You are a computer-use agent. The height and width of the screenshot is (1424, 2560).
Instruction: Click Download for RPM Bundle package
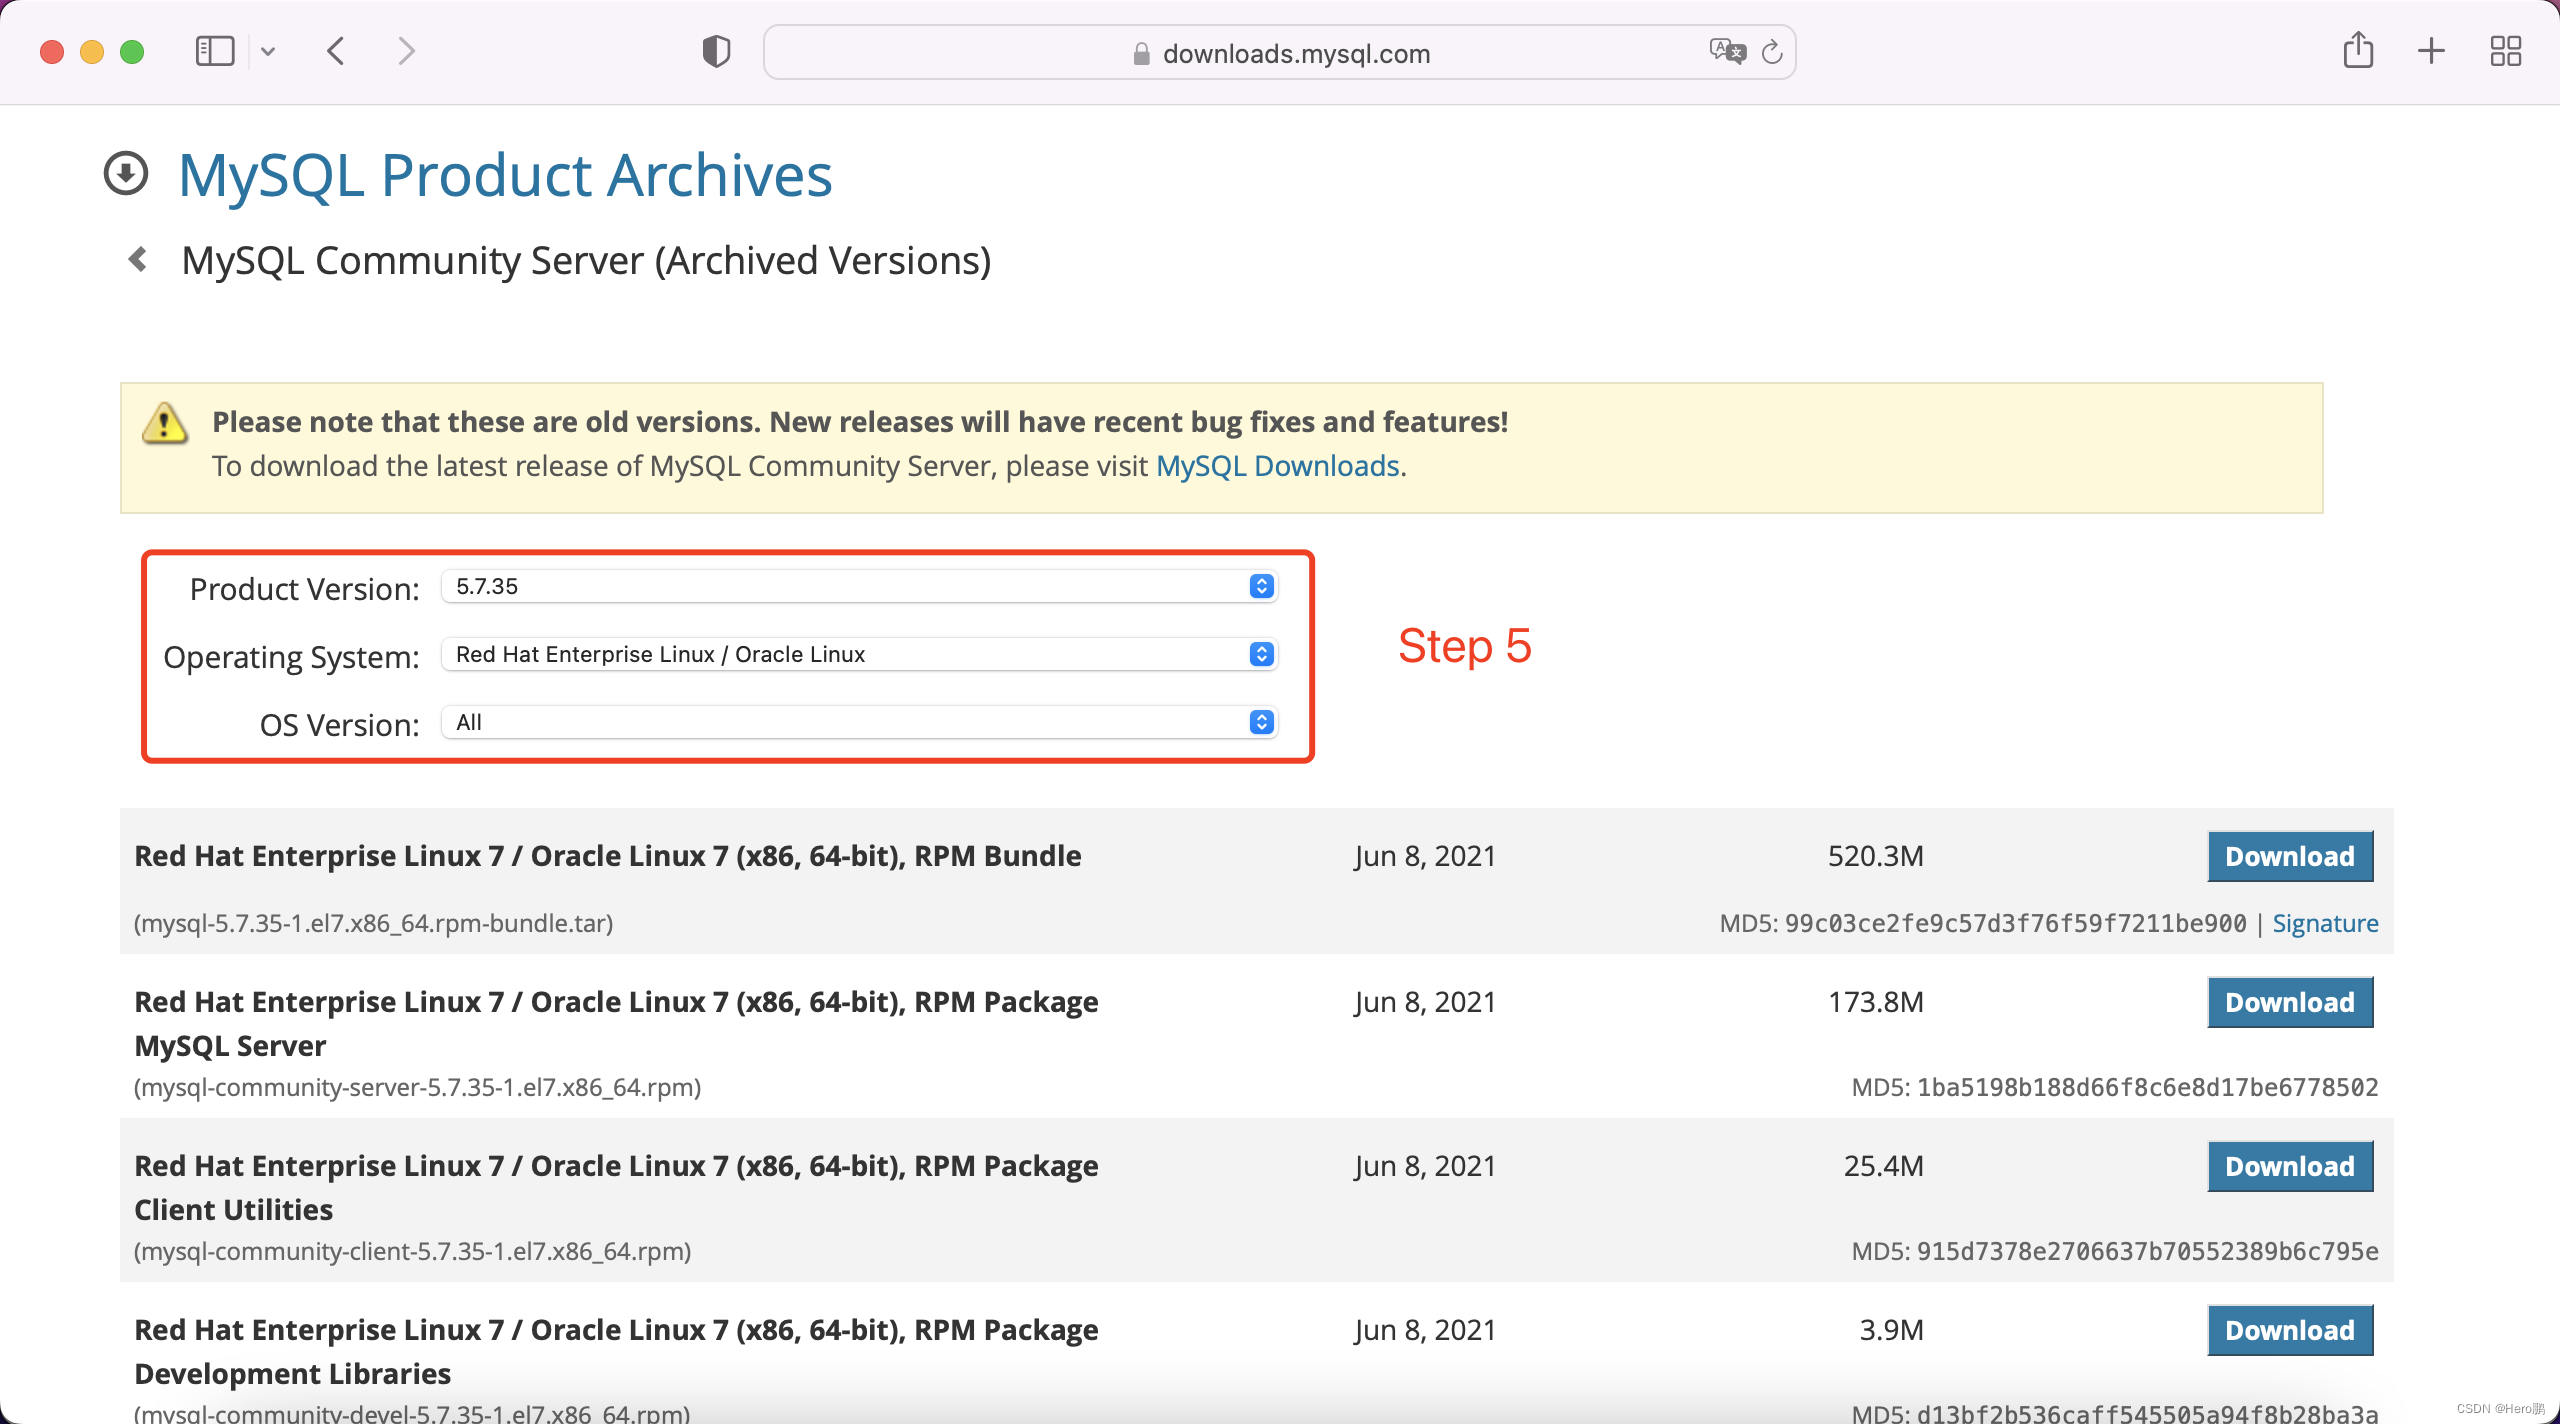[2288, 856]
